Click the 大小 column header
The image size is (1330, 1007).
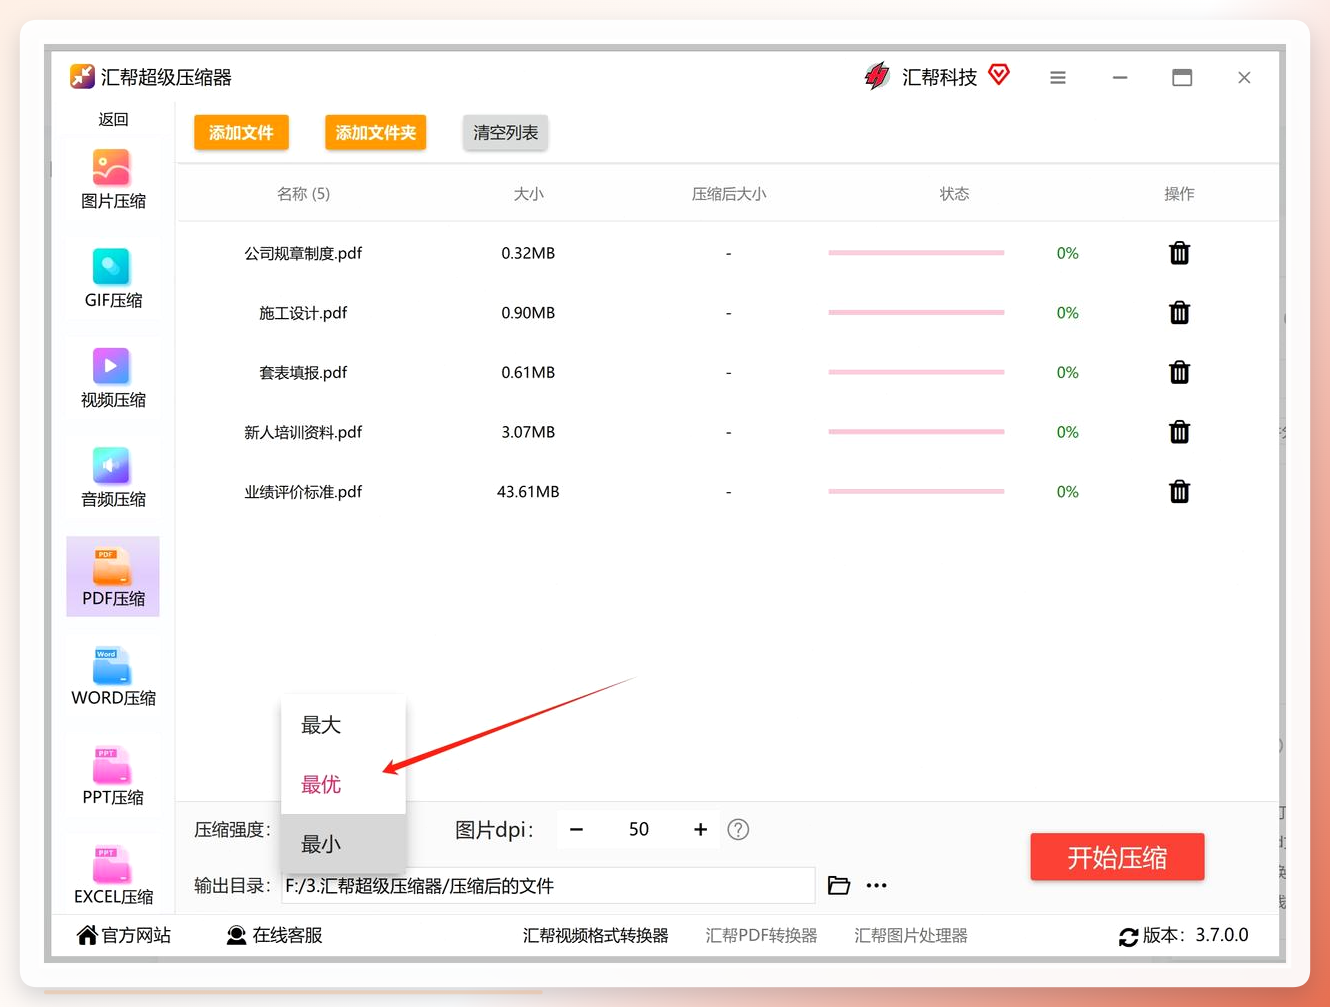coord(528,194)
